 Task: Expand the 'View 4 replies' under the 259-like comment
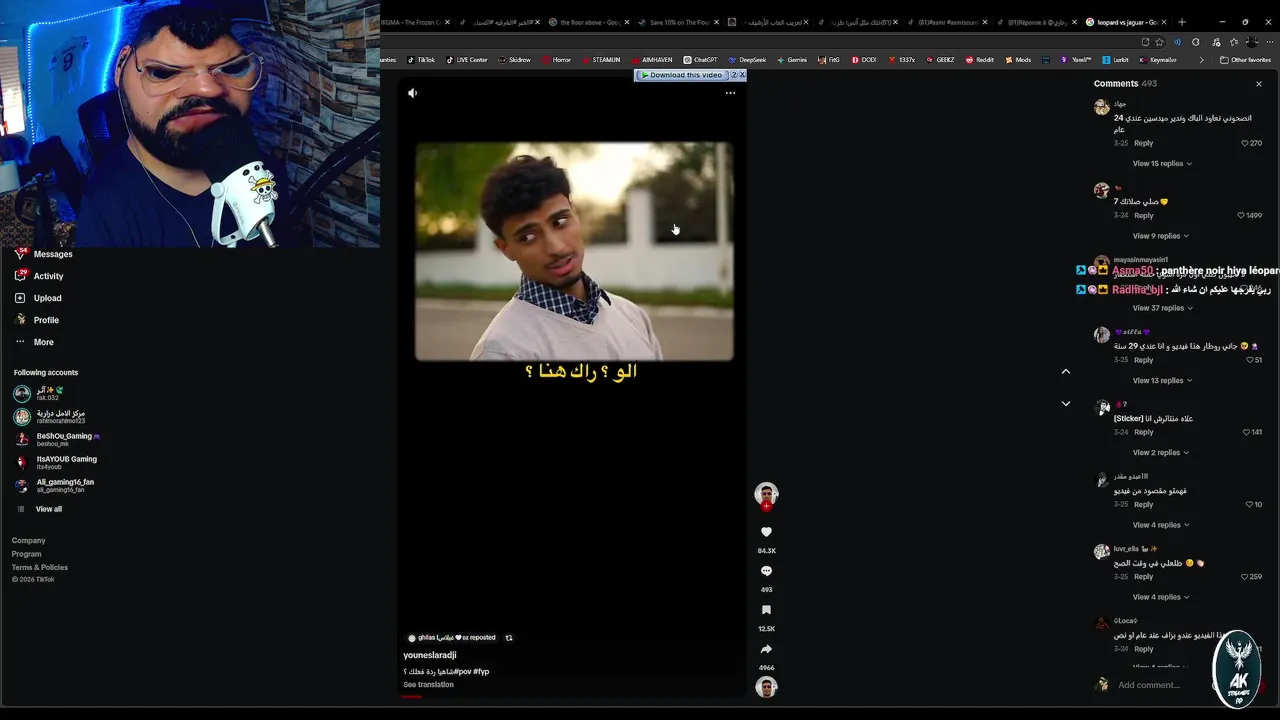click(x=1160, y=597)
